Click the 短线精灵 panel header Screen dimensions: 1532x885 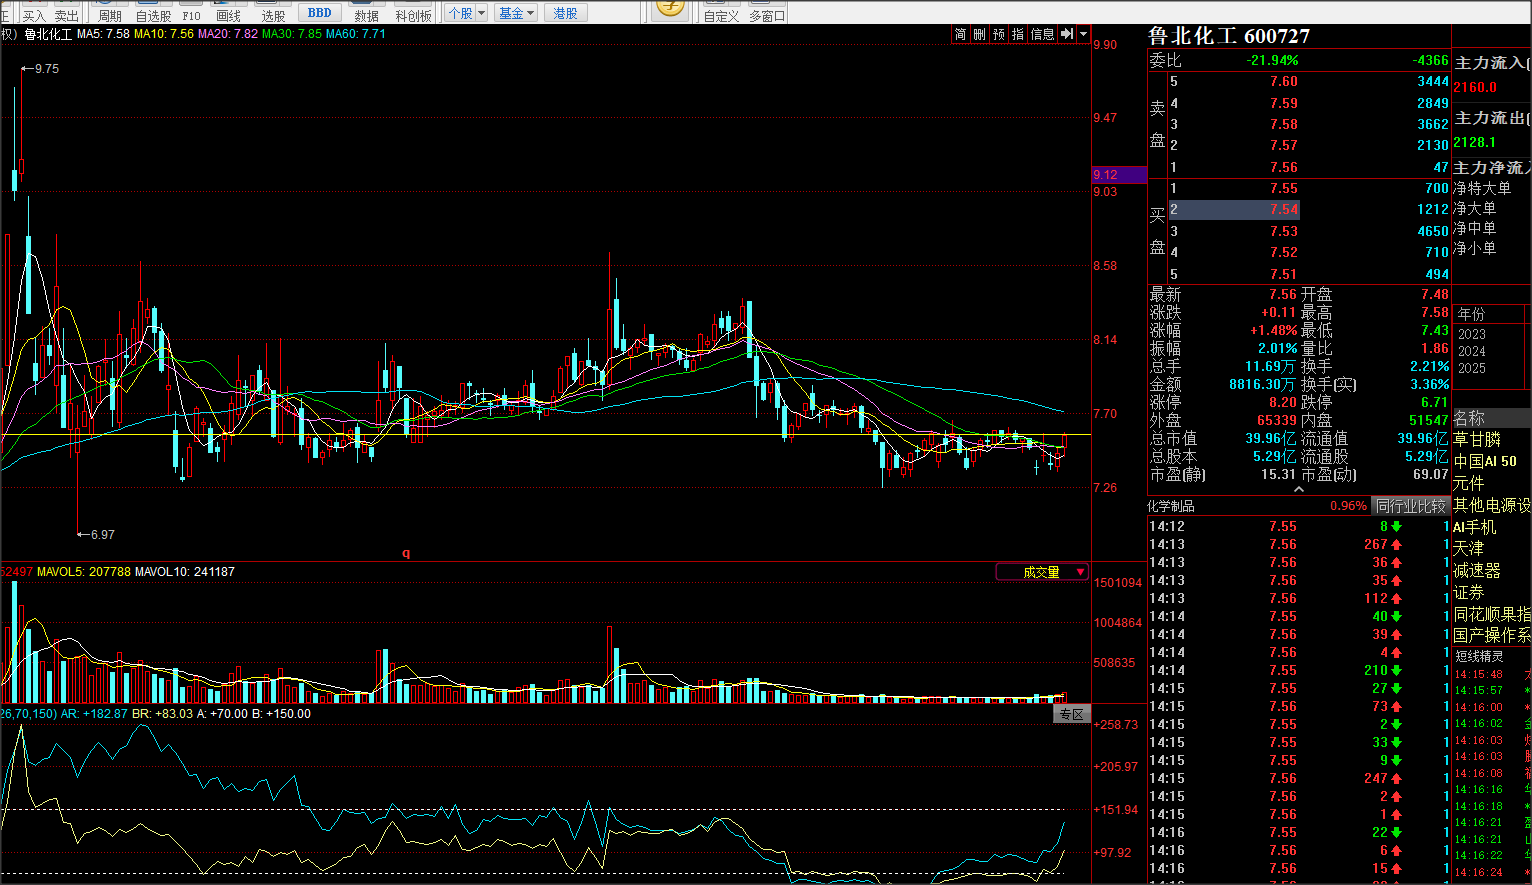pos(1479,656)
